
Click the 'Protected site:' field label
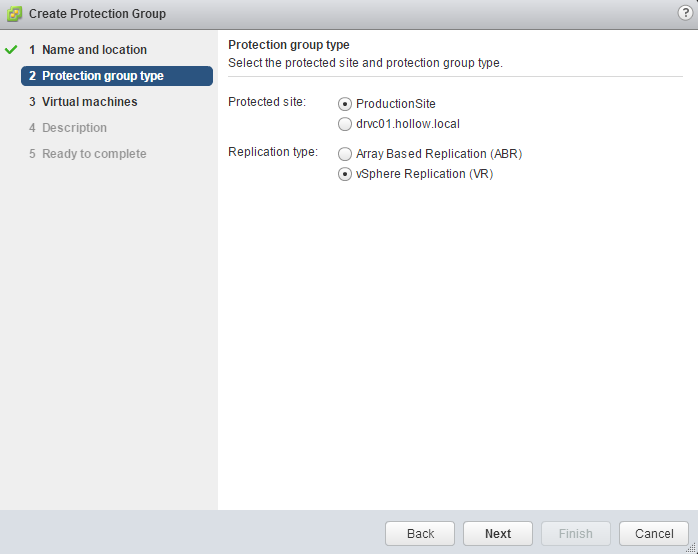point(267,102)
